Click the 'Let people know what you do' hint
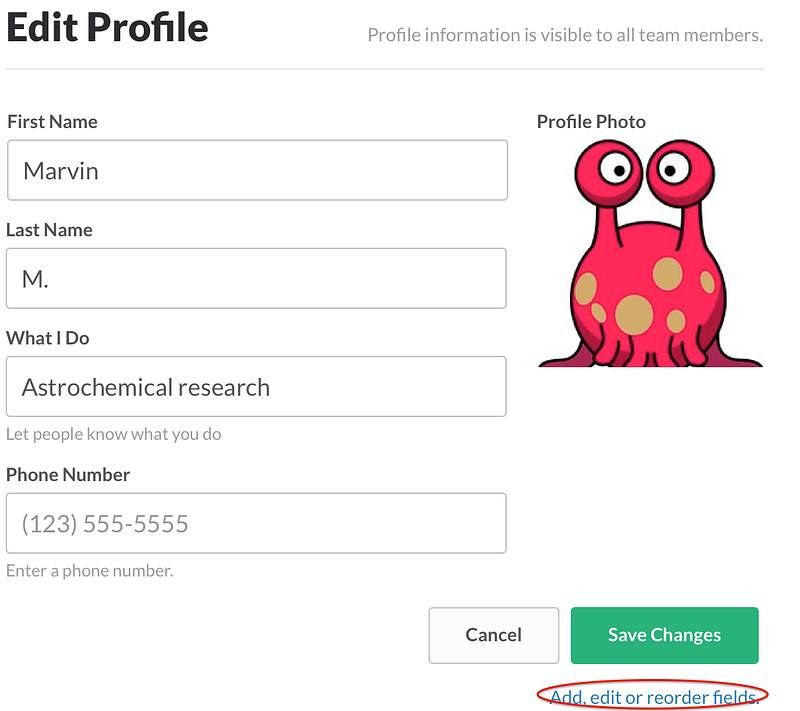Screen dimensions: 800x711 114,435
